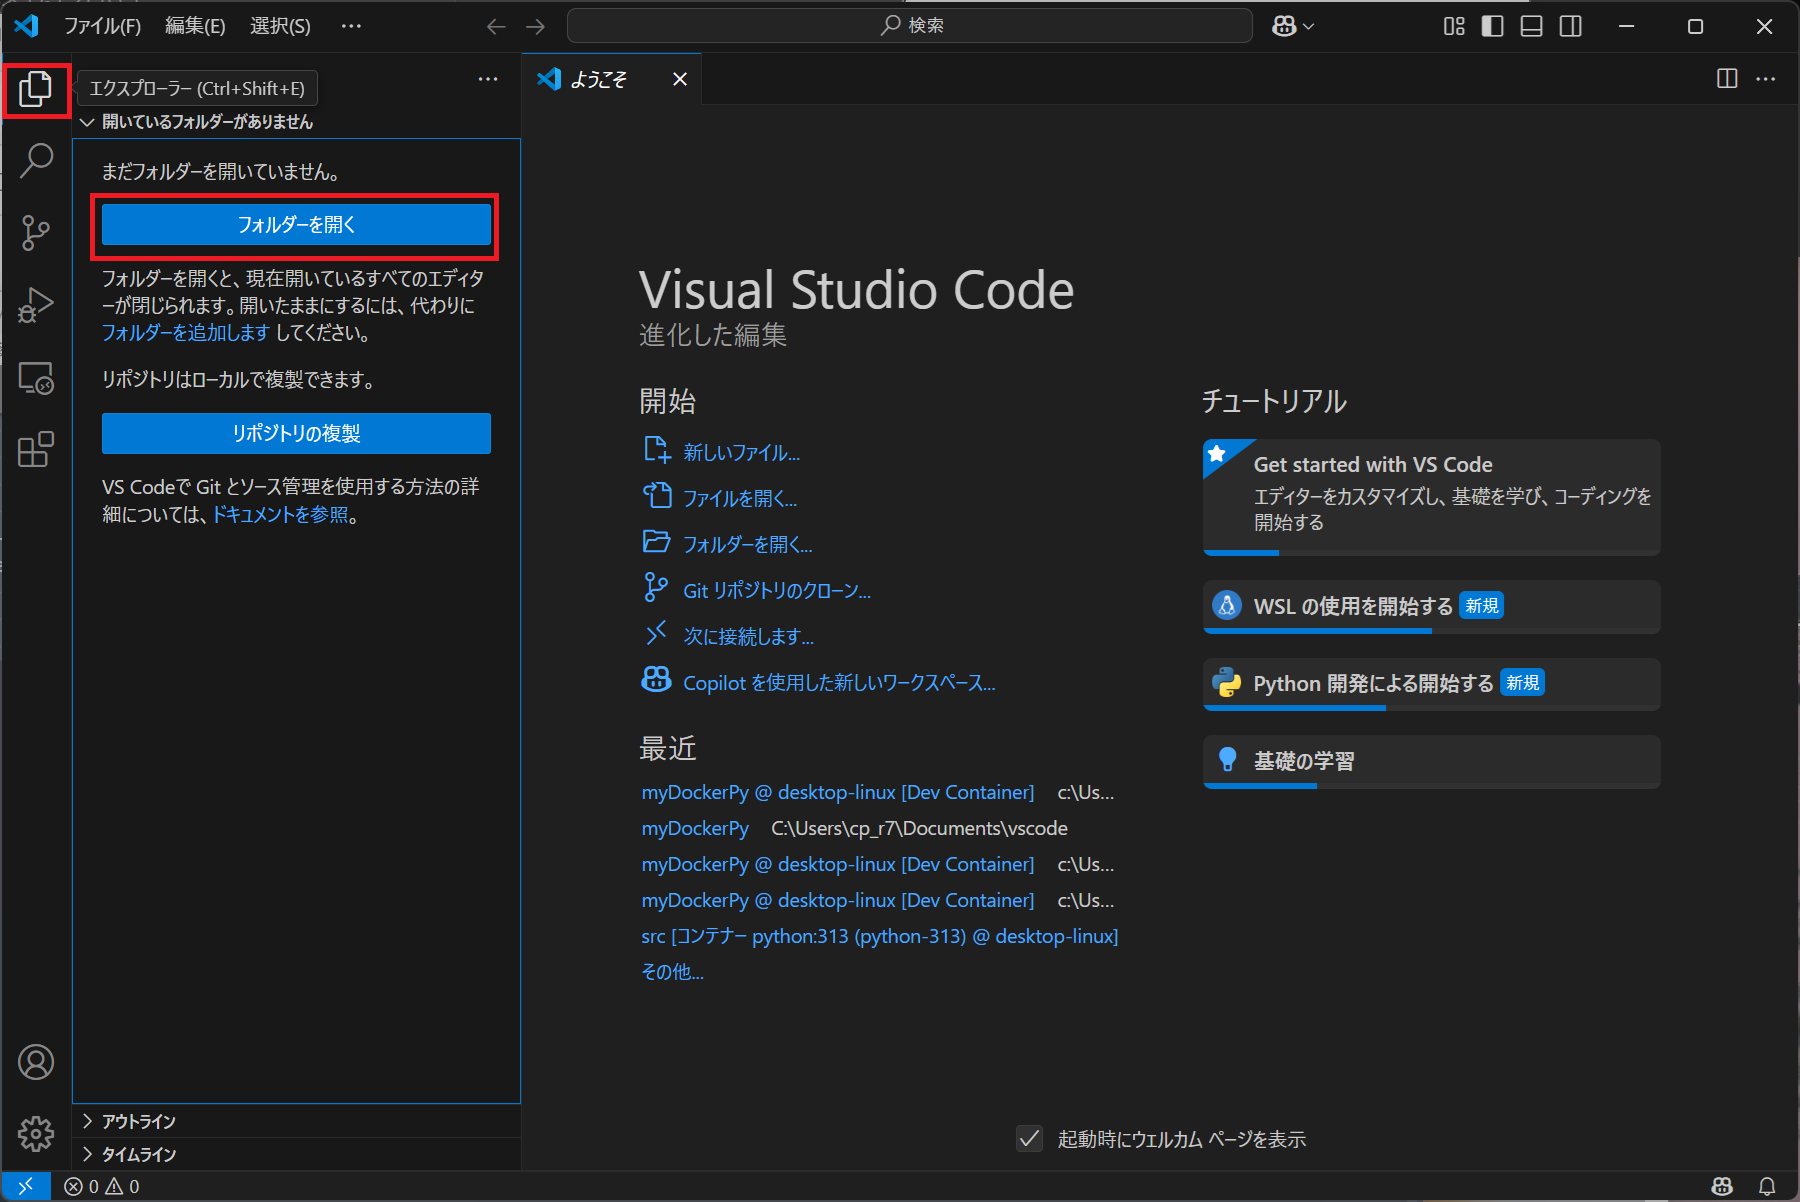Click その他... to show more recents

pyautogui.click(x=672, y=972)
